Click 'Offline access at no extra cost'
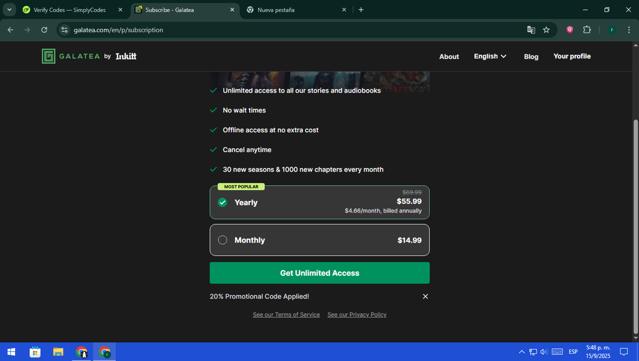The height and width of the screenshot is (361, 639). coord(271,130)
